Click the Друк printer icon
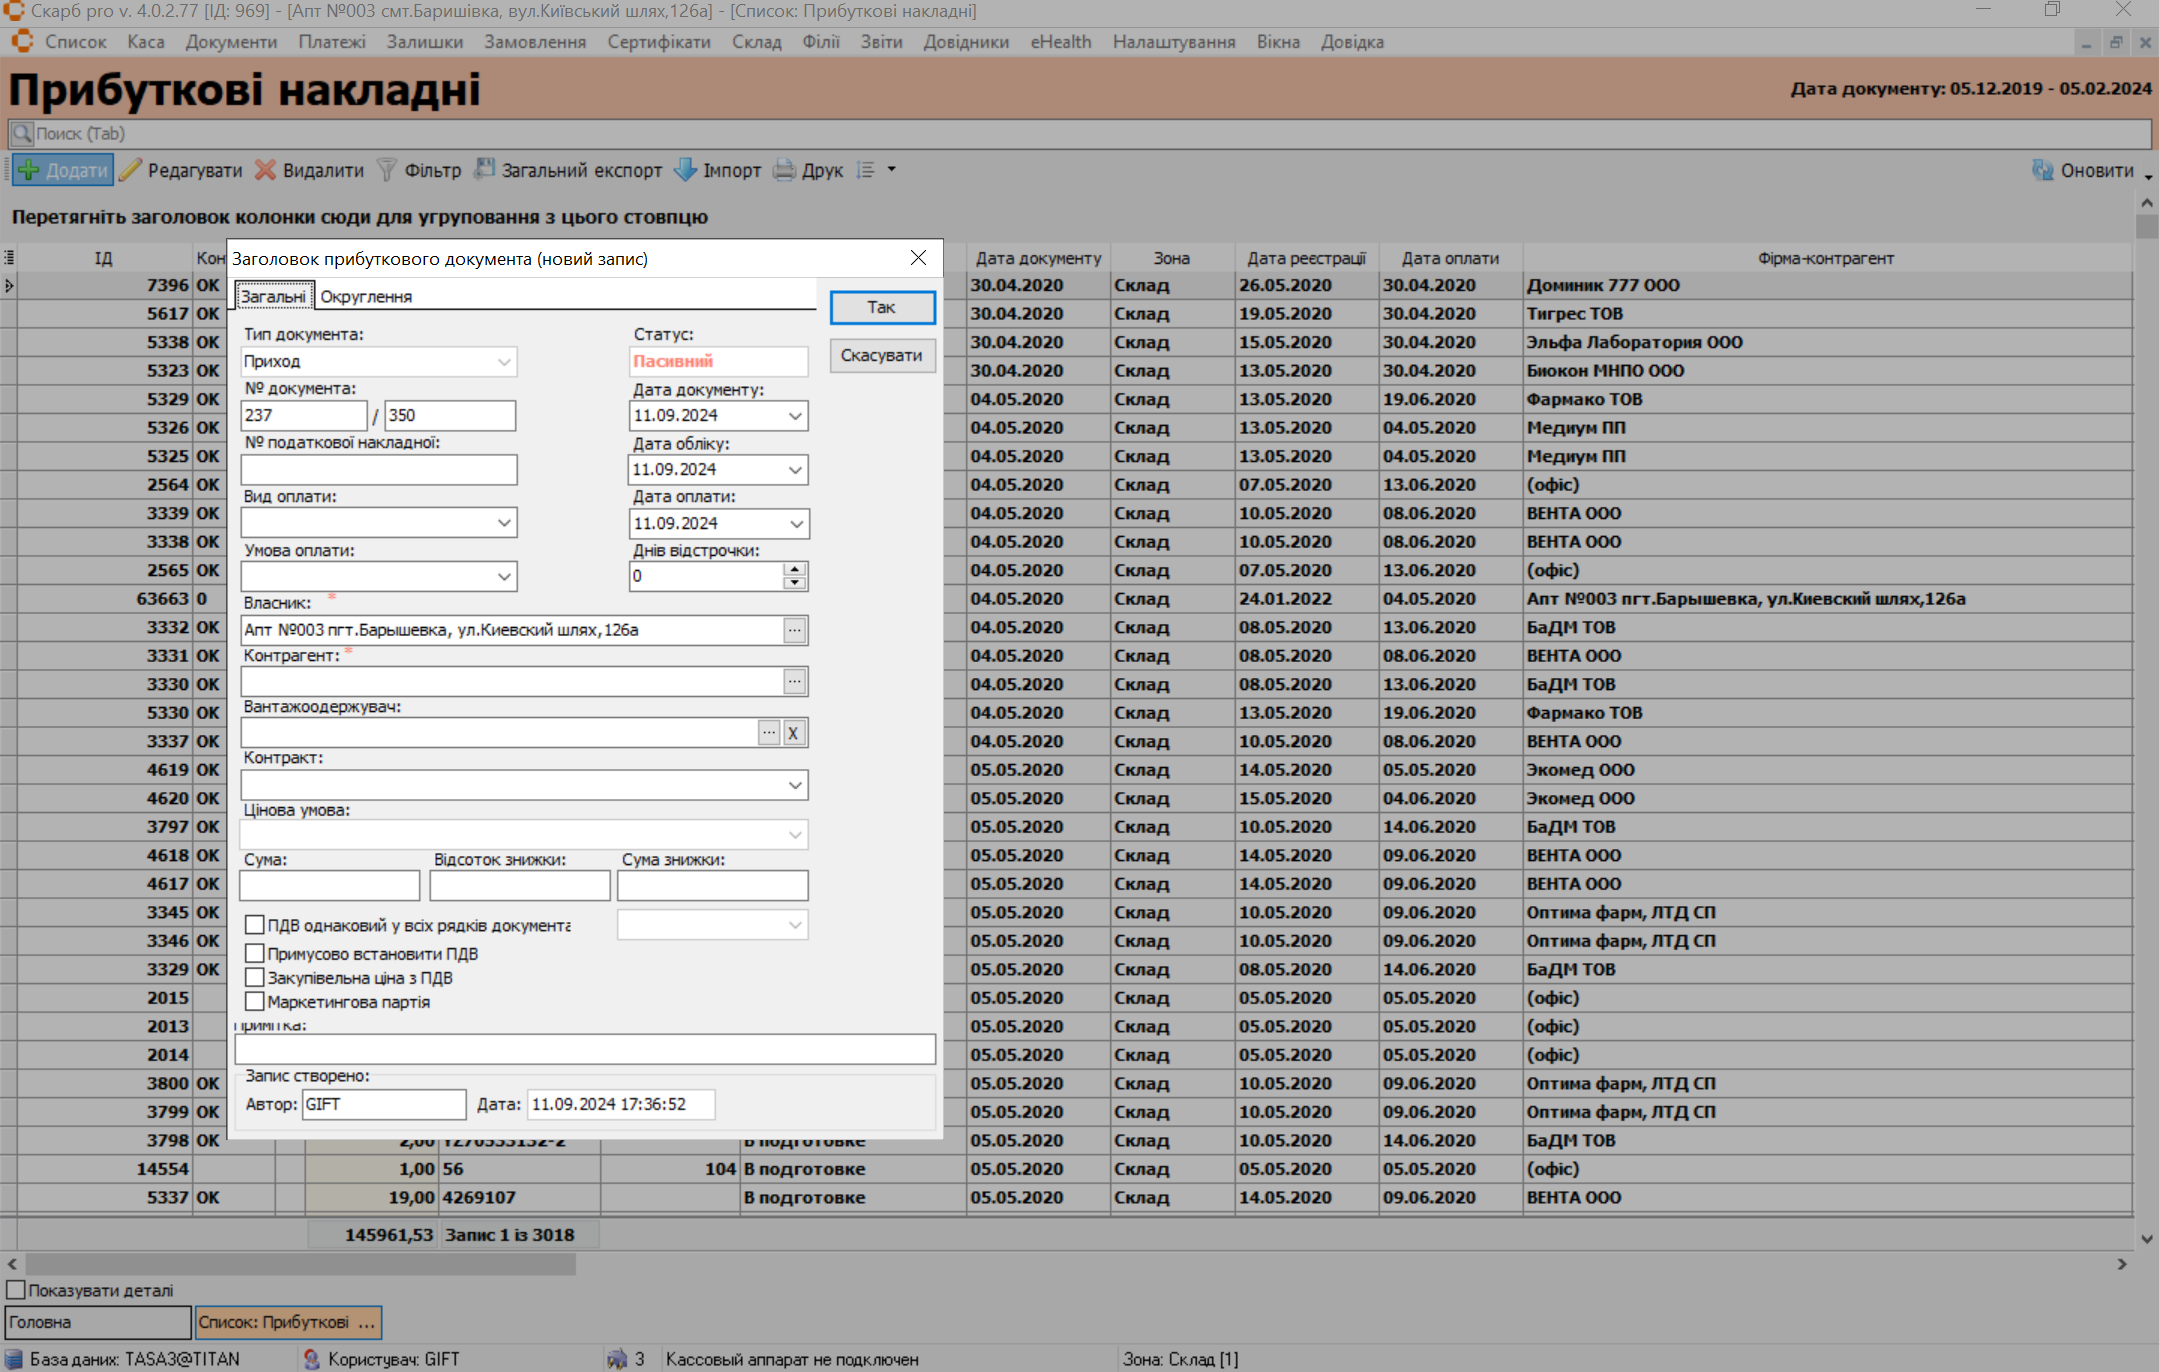Image resolution: width=2159 pixels, height=1372 pixels. point(785,170)
